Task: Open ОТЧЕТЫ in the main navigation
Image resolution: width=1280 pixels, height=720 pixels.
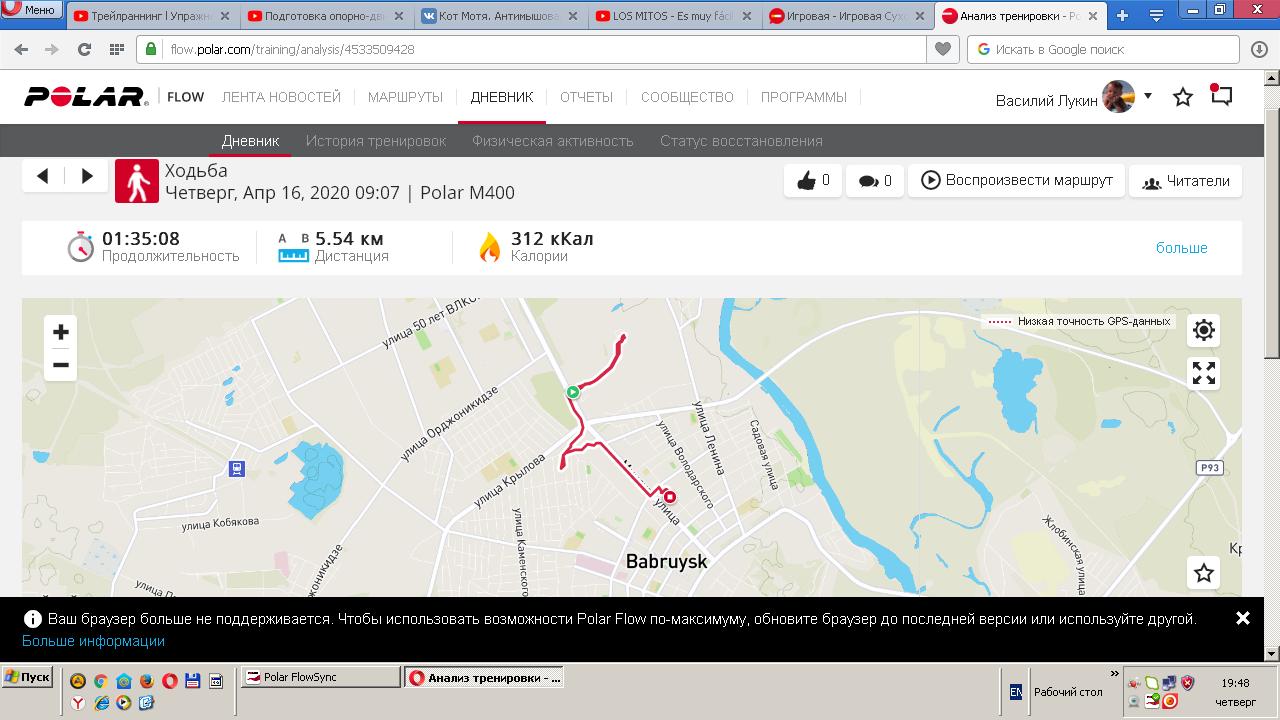Action: pos(586,97)
